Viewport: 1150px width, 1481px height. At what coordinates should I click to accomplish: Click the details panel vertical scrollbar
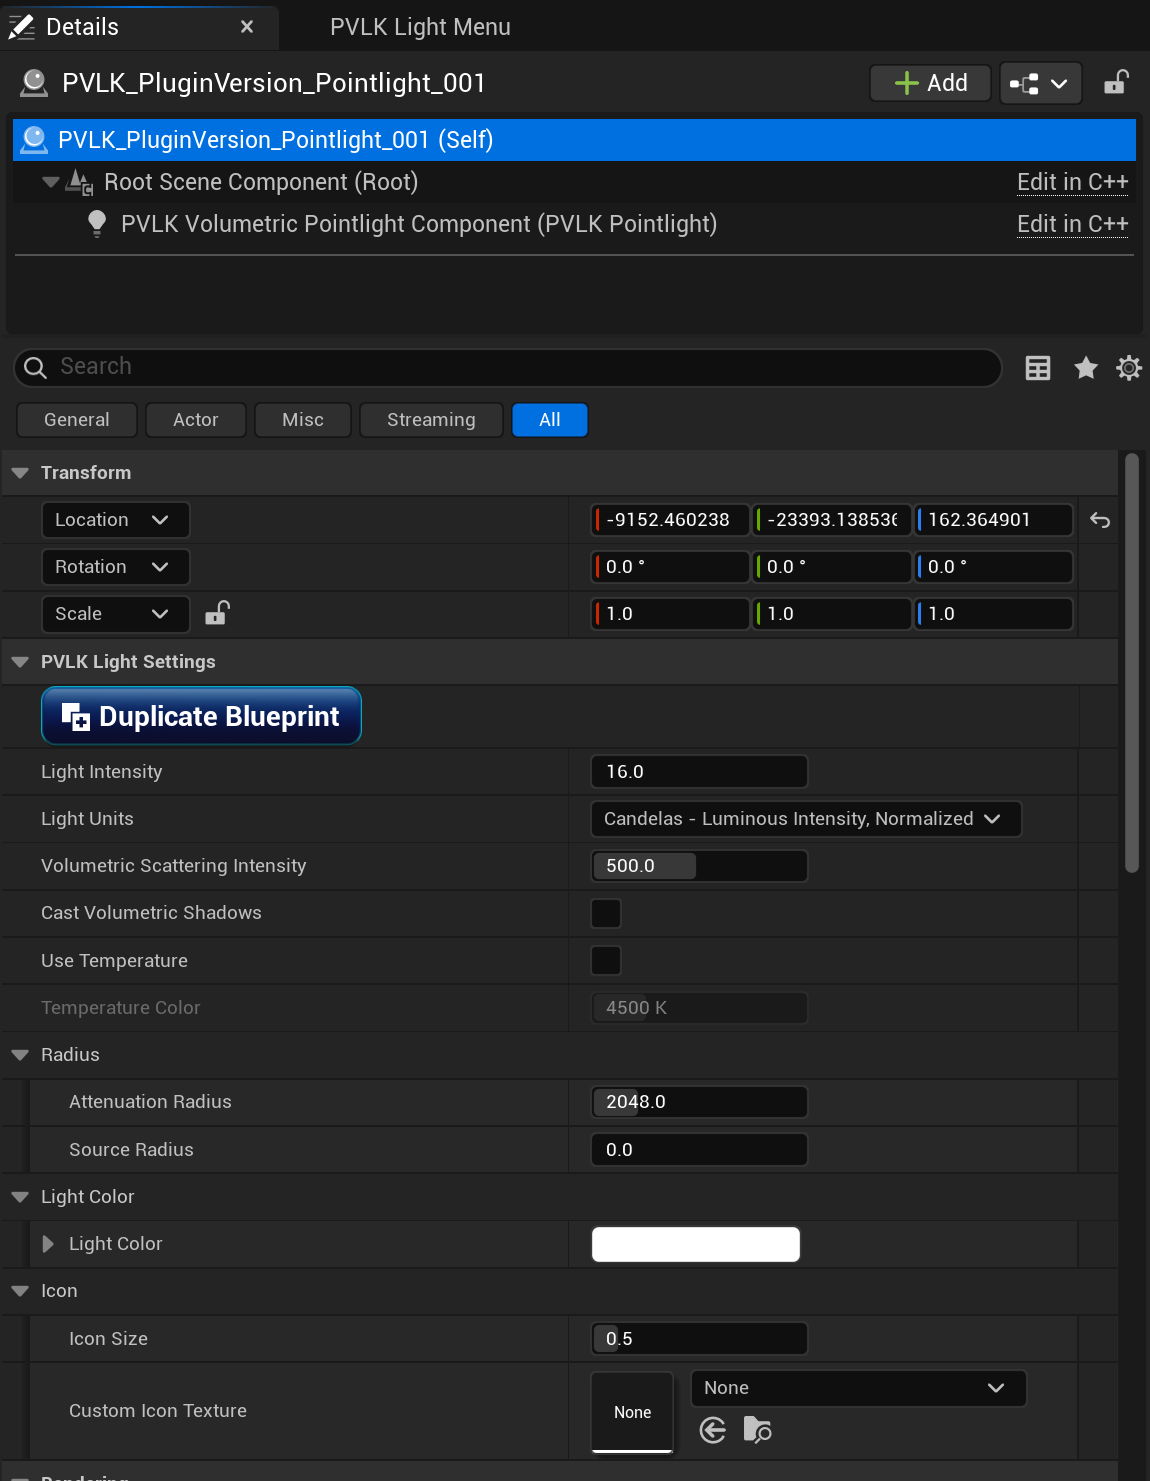[1132, 663]
